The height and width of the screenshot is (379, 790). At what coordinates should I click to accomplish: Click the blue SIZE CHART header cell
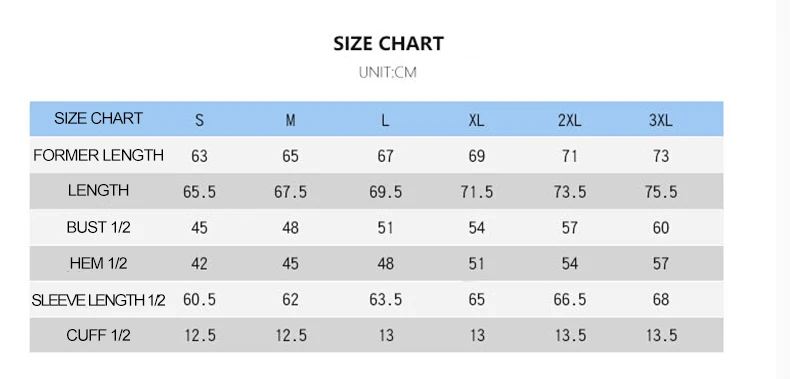pos(99,118)
